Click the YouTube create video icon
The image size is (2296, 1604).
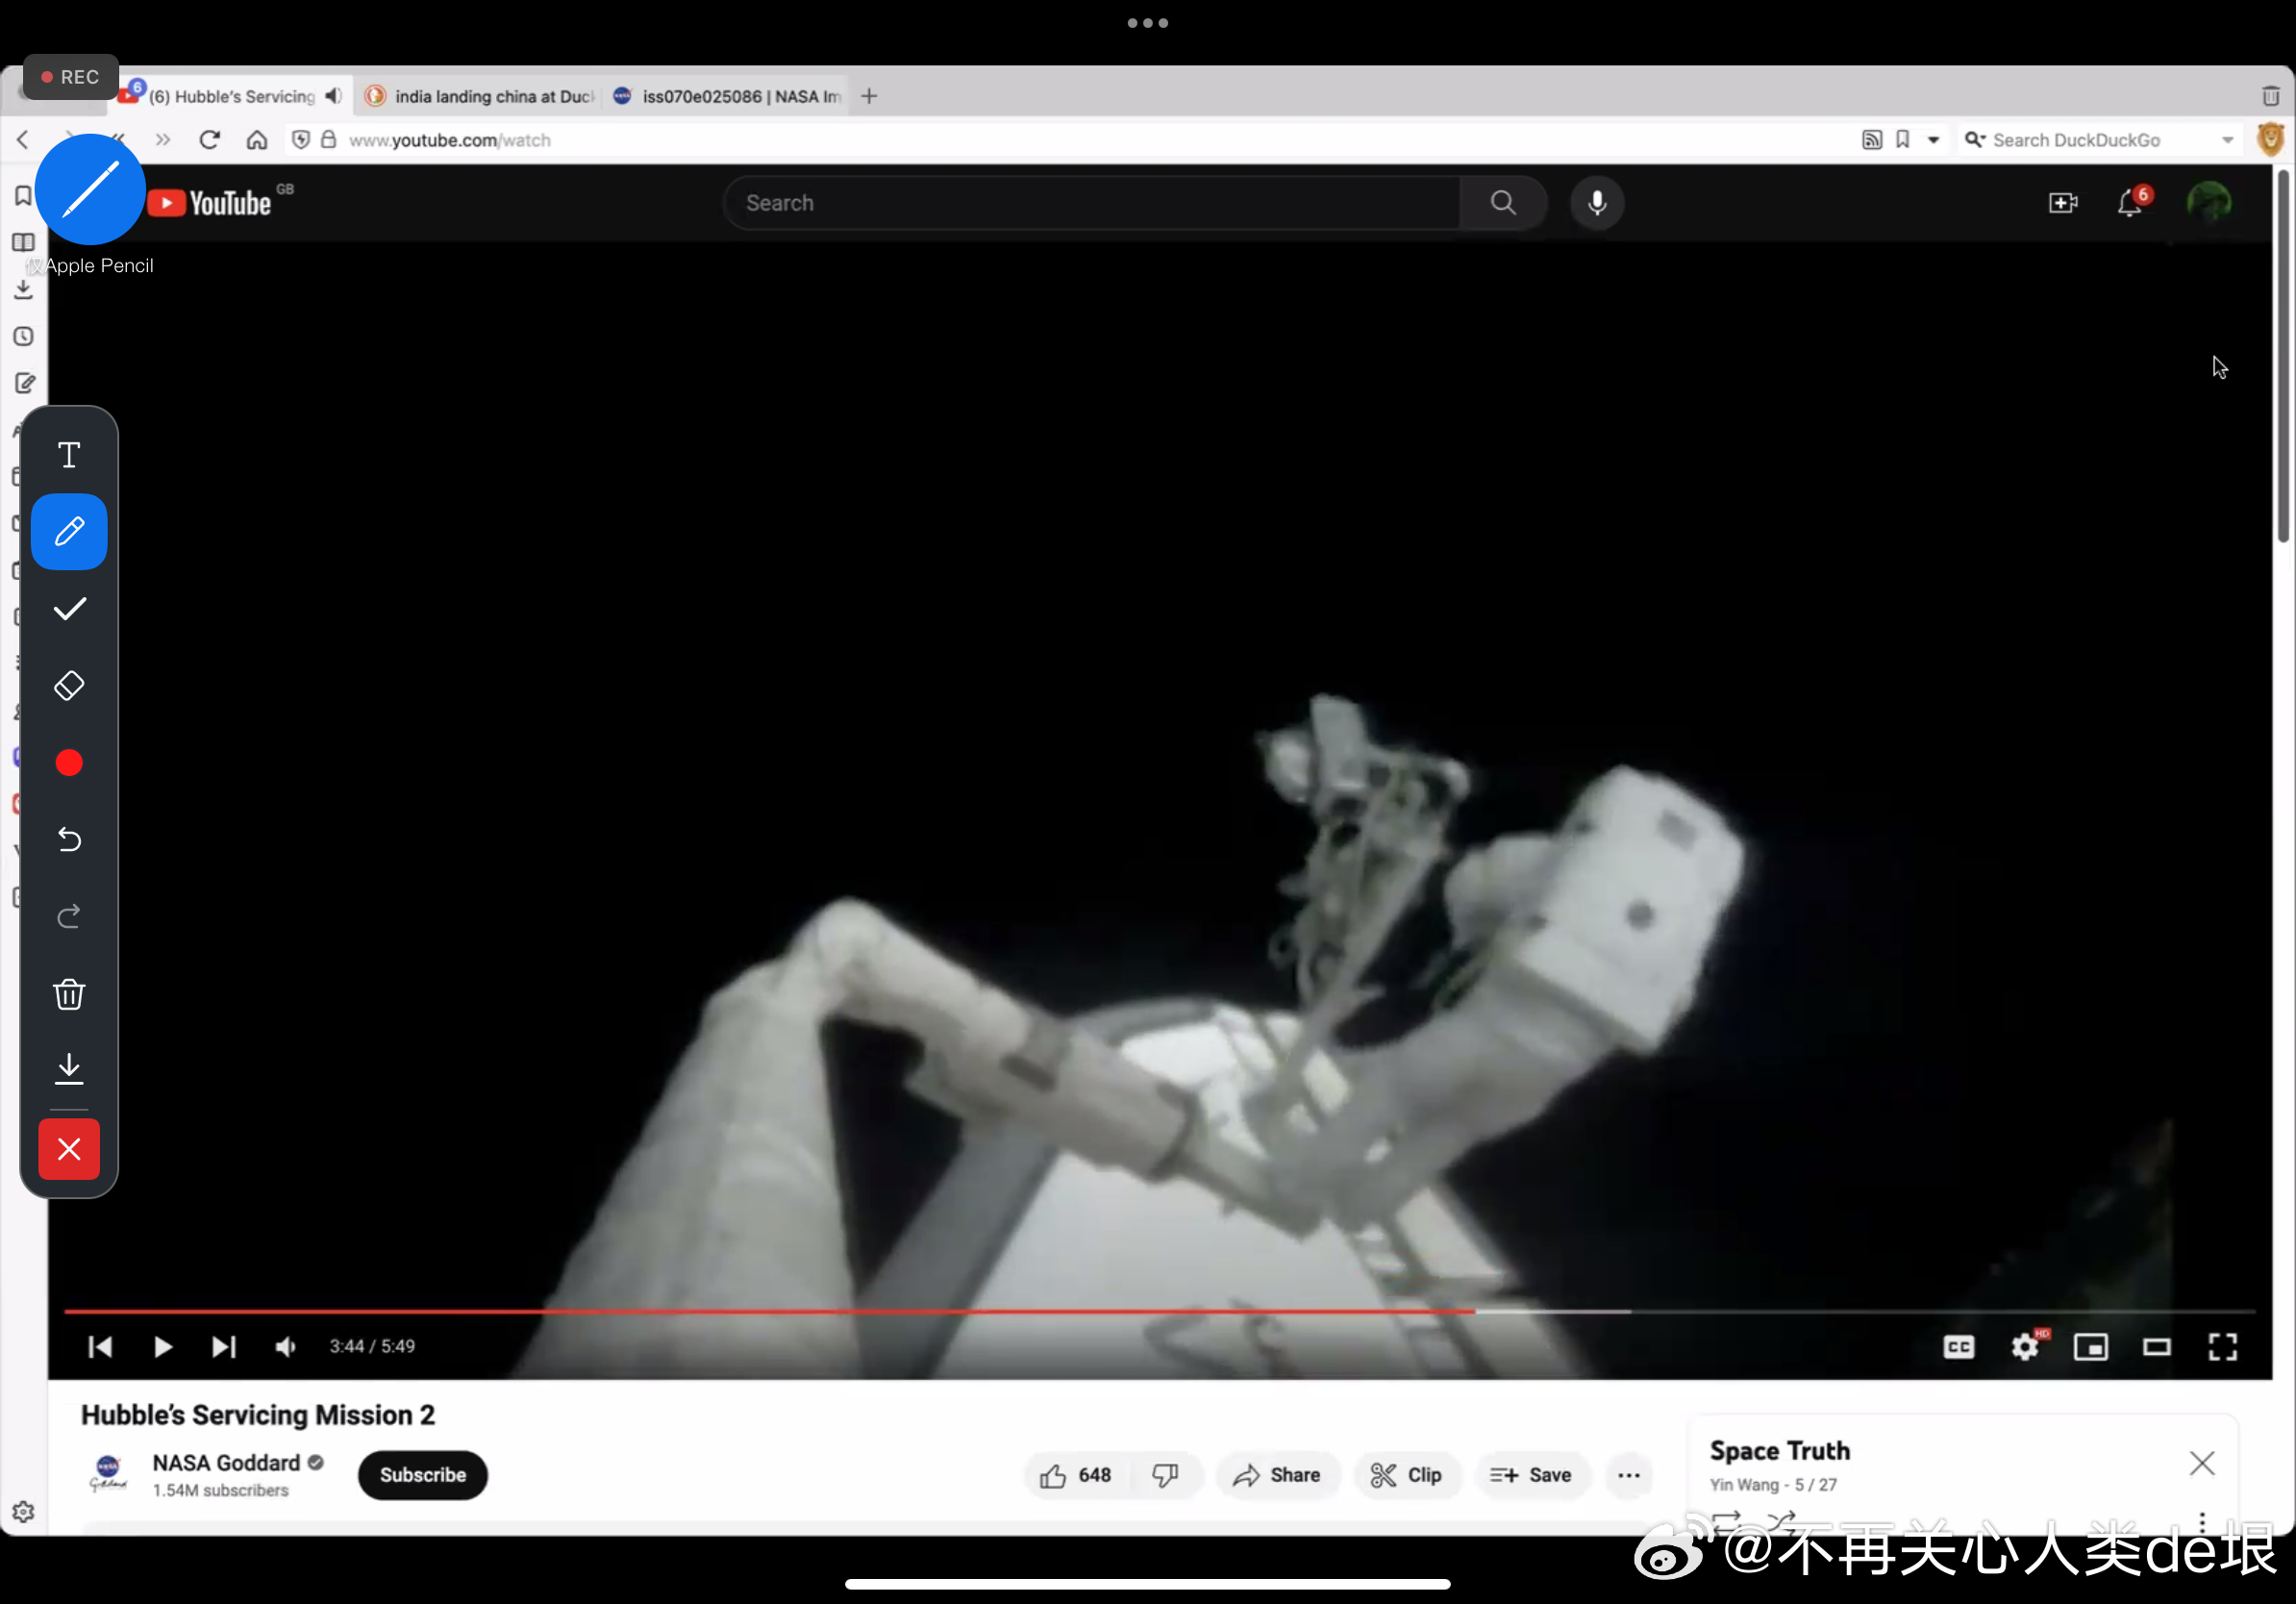[x=2062, y=203]
